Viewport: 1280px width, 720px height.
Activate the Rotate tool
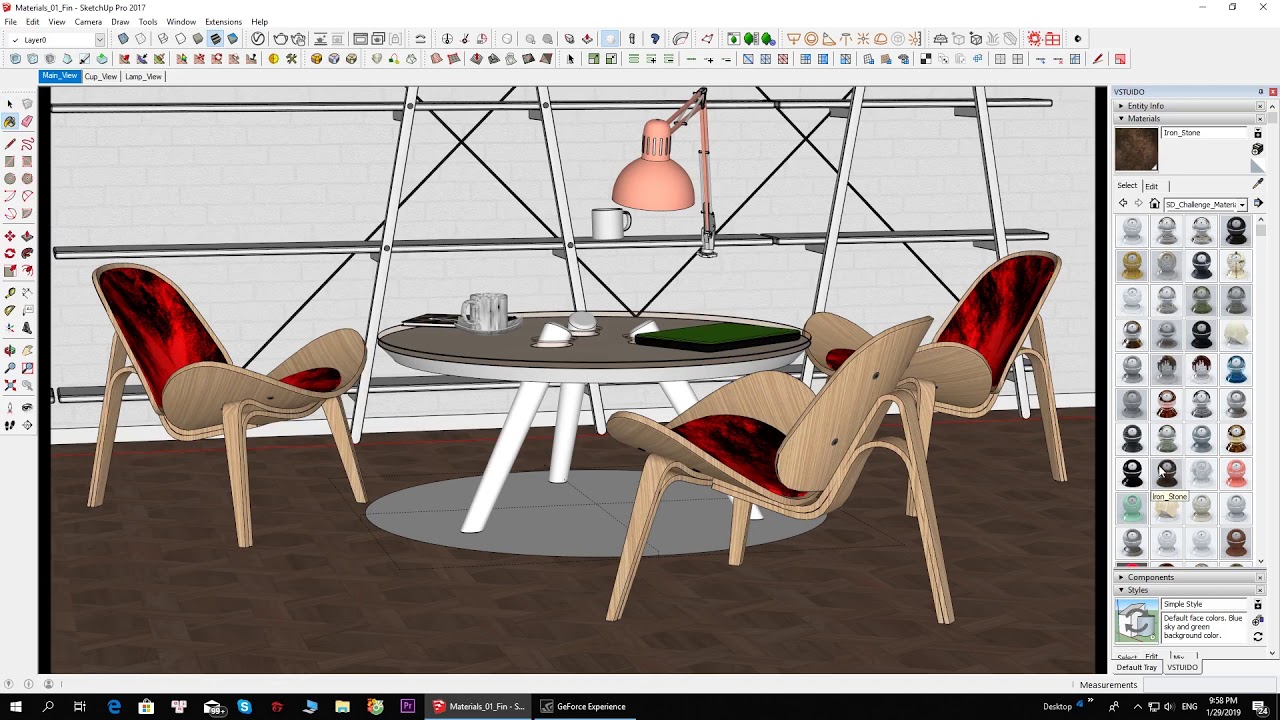point(10,253)
